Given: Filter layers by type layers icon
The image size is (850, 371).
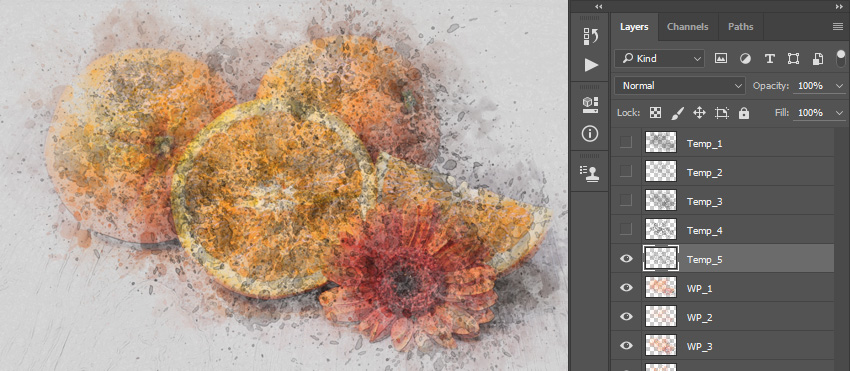Looking at the screenshot, I should click(x=769, y=59).
